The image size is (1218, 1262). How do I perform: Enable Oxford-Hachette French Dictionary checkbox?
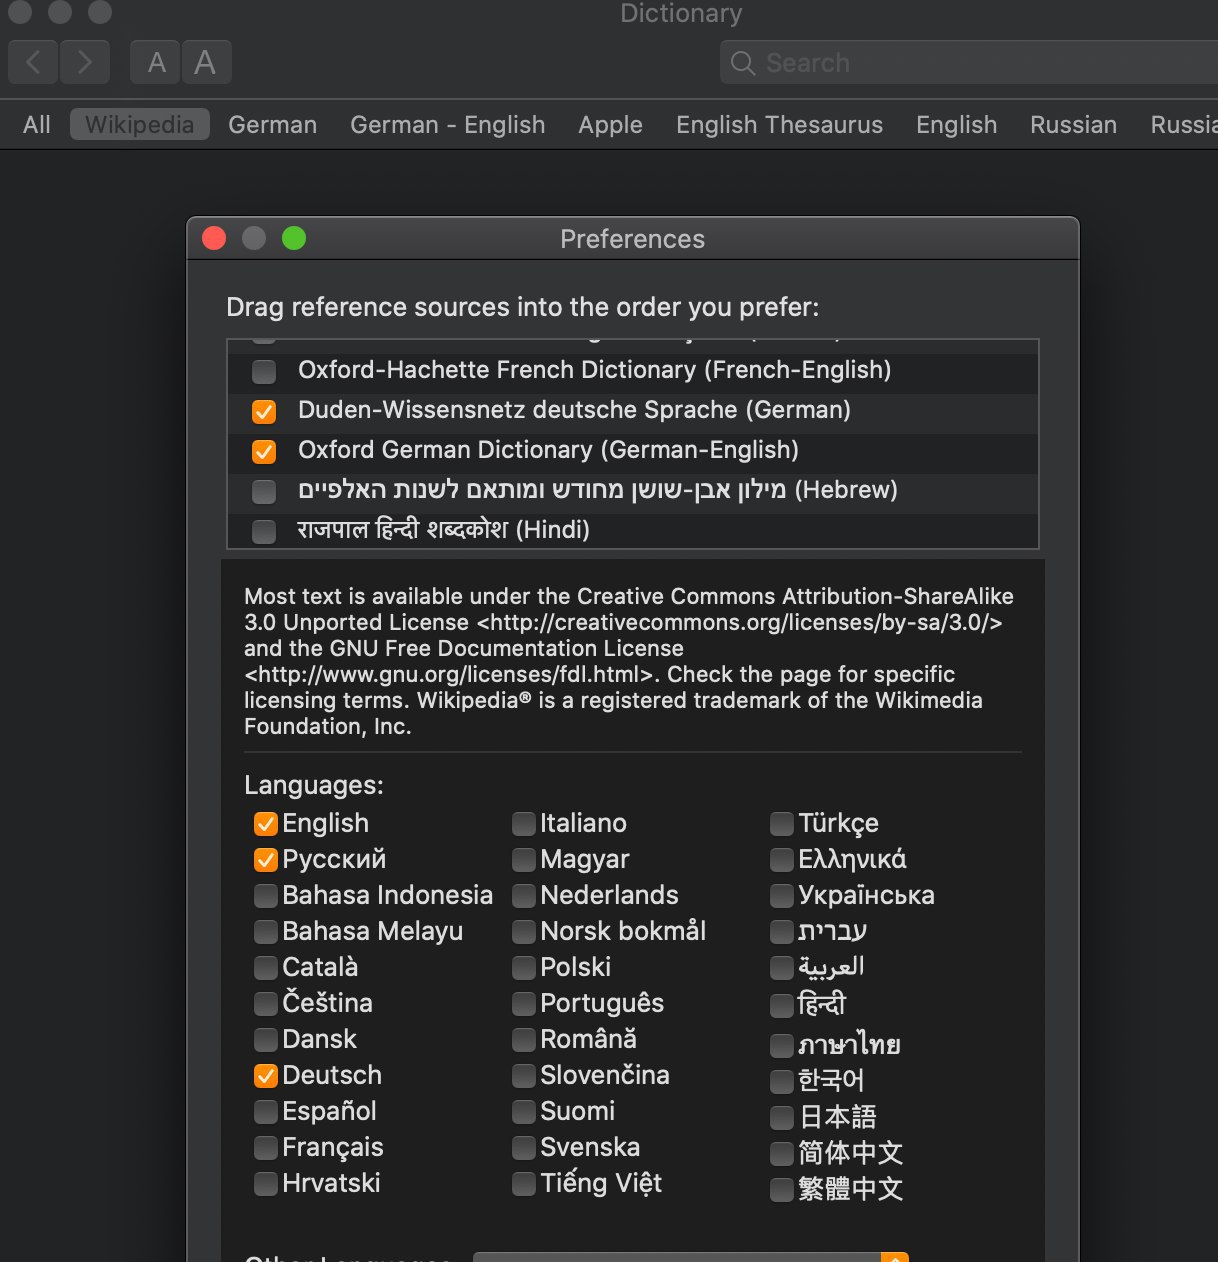(x=264, y=372)
